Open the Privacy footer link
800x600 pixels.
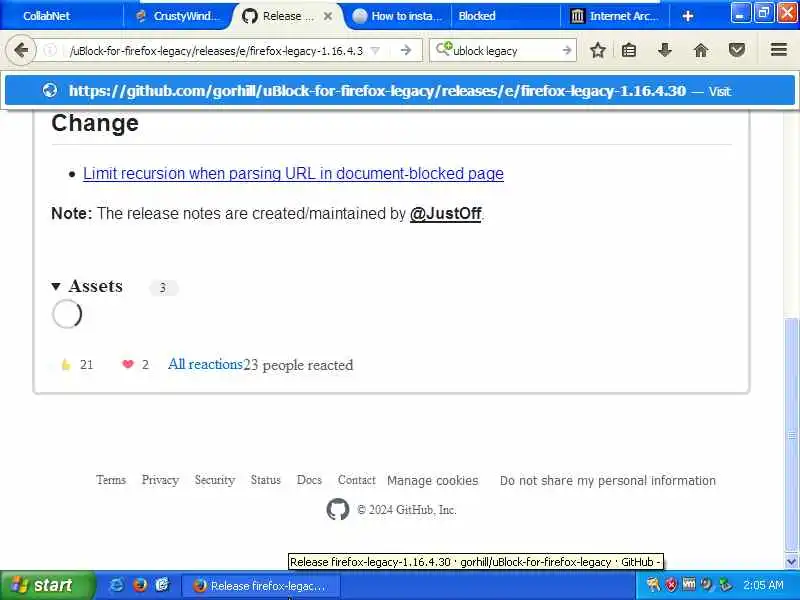[x=160, y=480]
